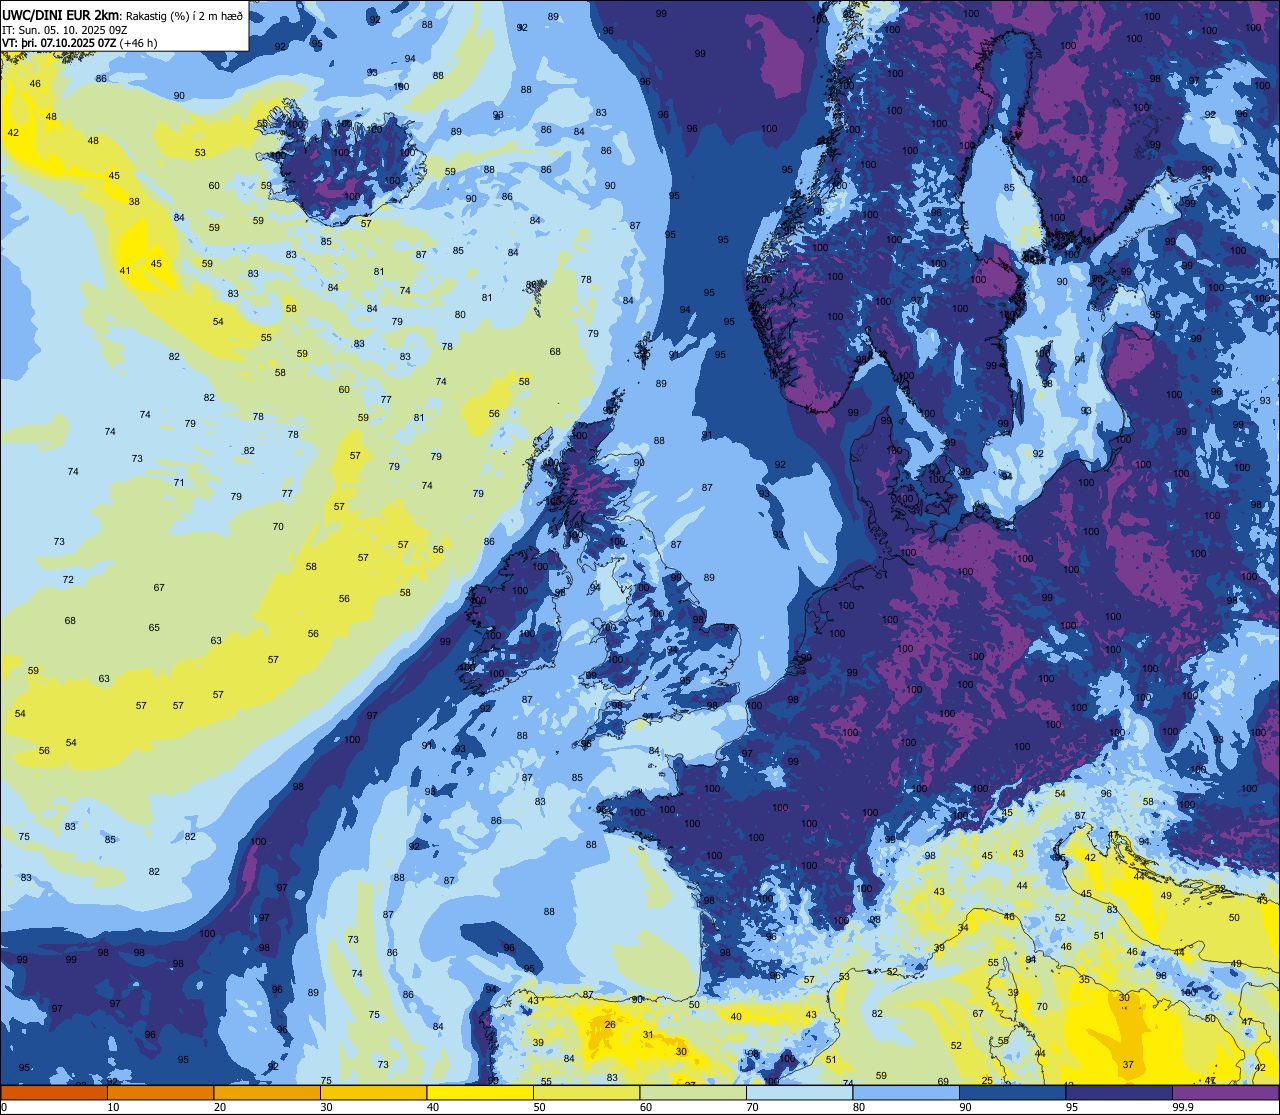Click the map value '38' southwest of Iceland

pos(134,201)
